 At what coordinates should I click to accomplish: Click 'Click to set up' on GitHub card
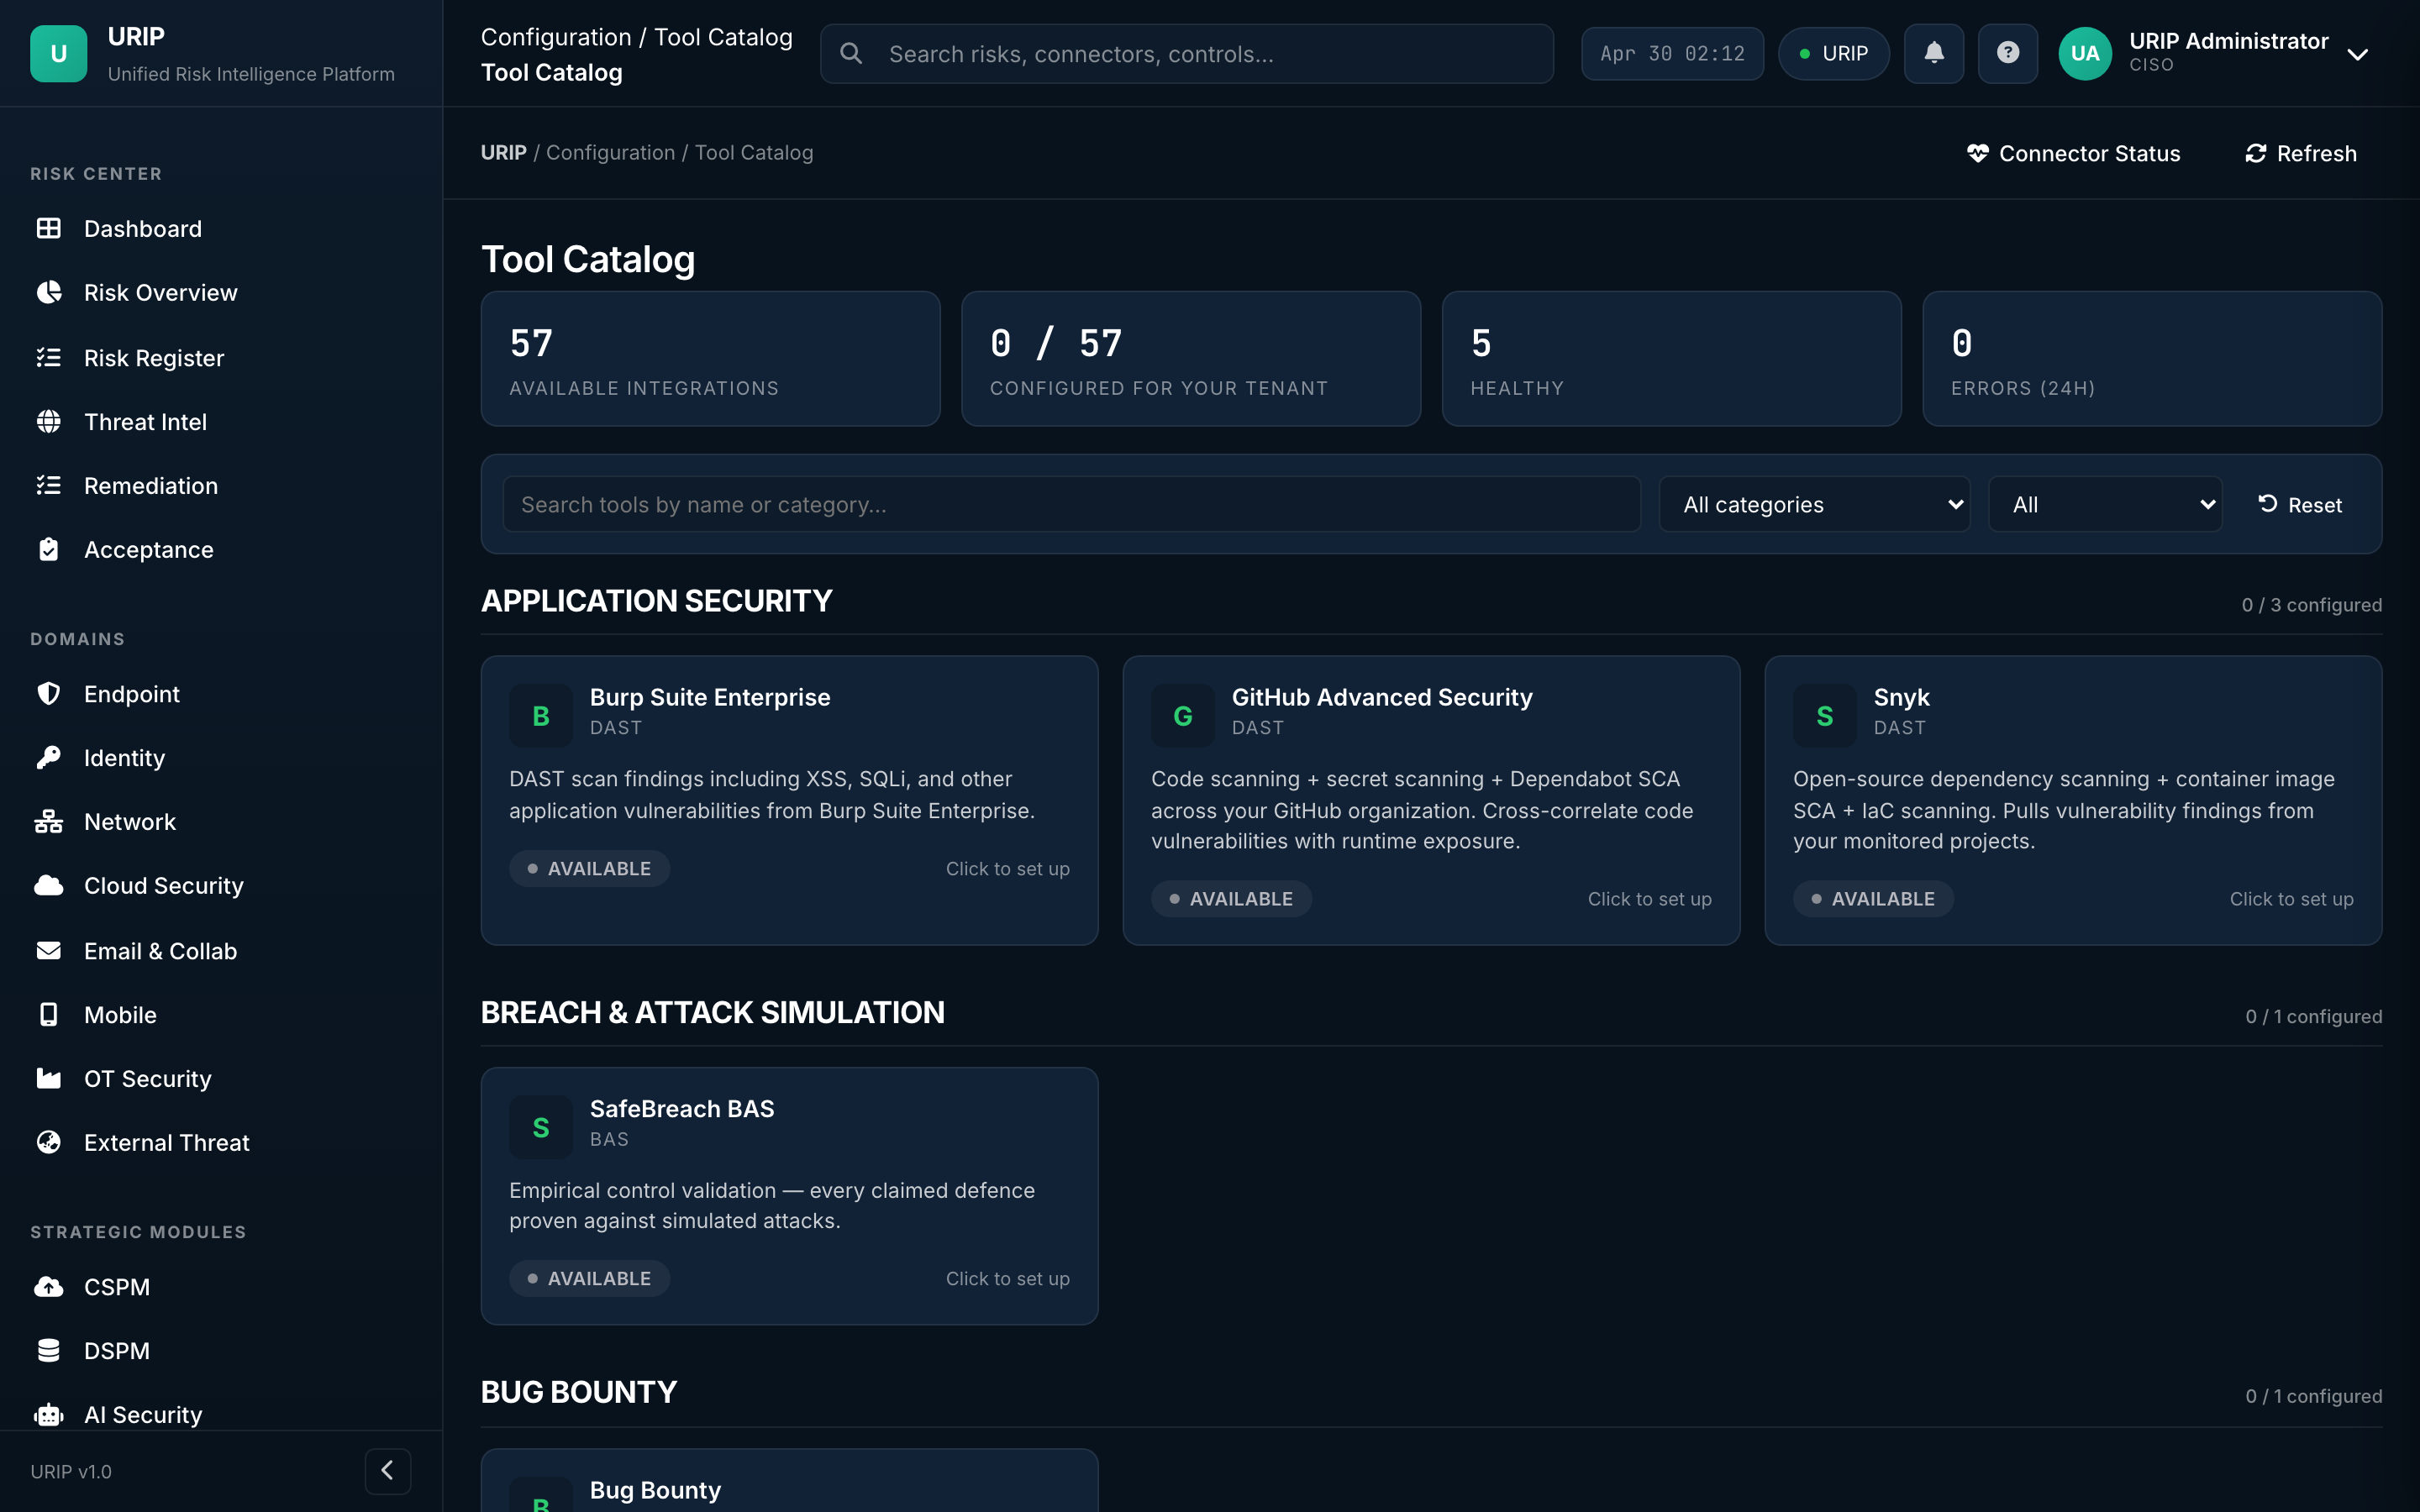pyautogui.click(x=1650, y=898)
